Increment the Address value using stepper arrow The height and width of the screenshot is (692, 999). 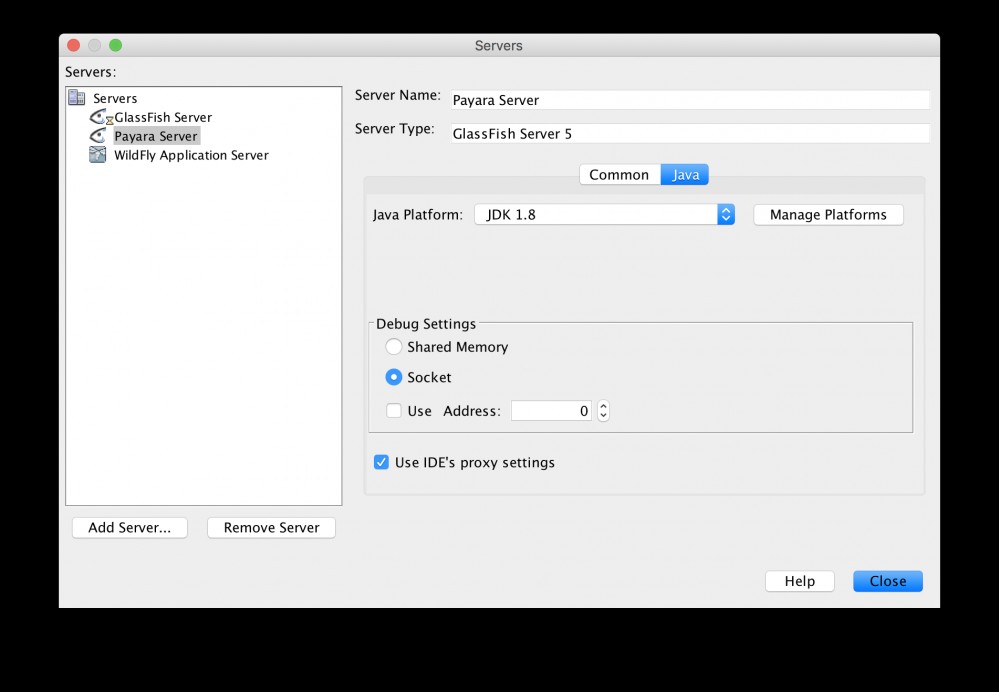point(603,405)
